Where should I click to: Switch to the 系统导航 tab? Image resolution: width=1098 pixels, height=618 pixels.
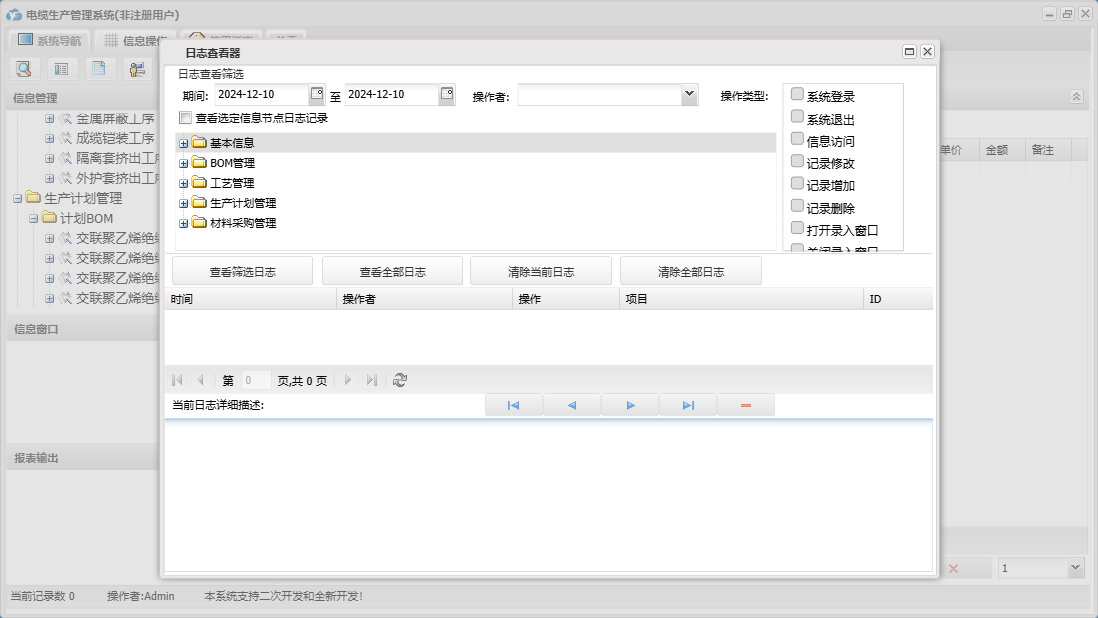[50, 41]
